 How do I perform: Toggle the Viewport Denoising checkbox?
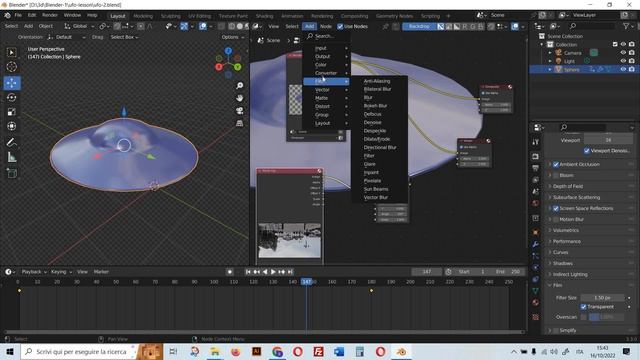[x=587, y=151]
